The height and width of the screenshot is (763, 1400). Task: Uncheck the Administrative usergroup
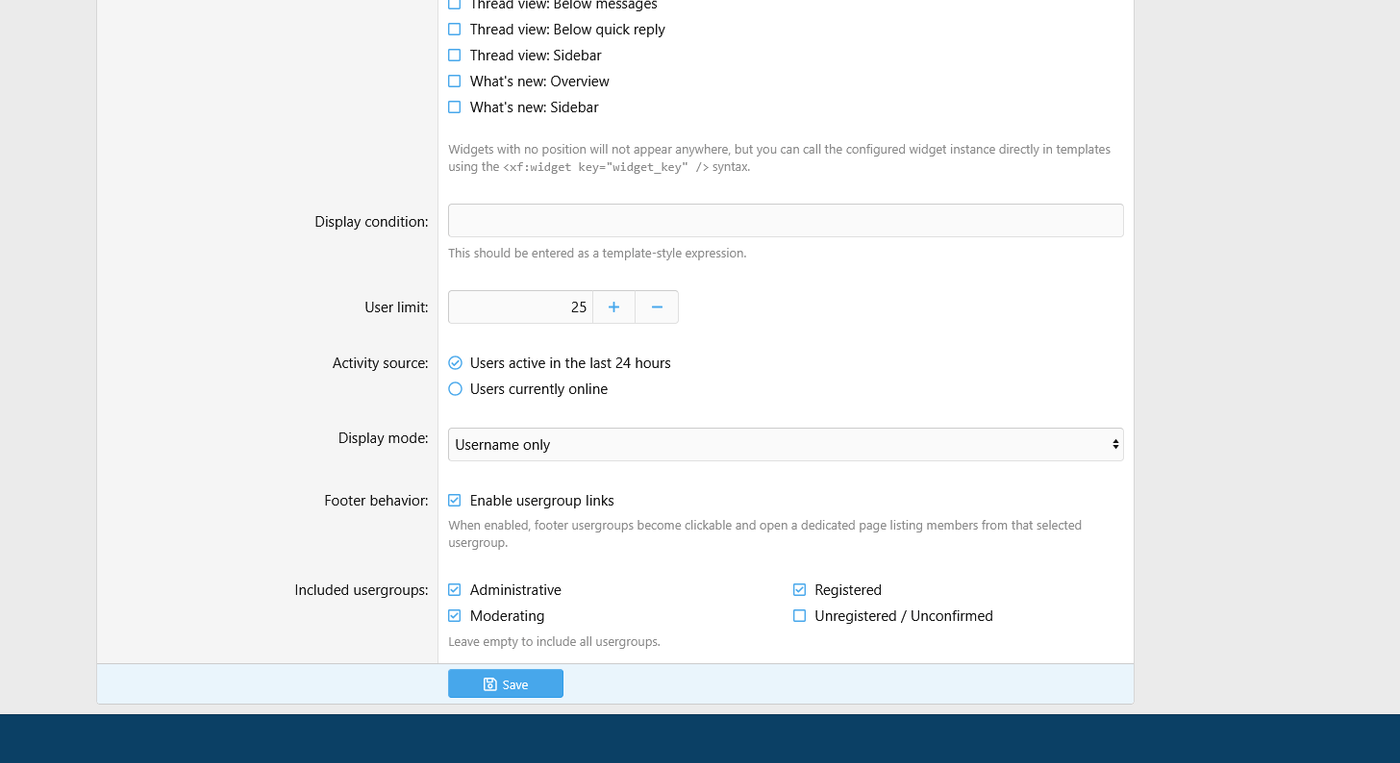455,590
